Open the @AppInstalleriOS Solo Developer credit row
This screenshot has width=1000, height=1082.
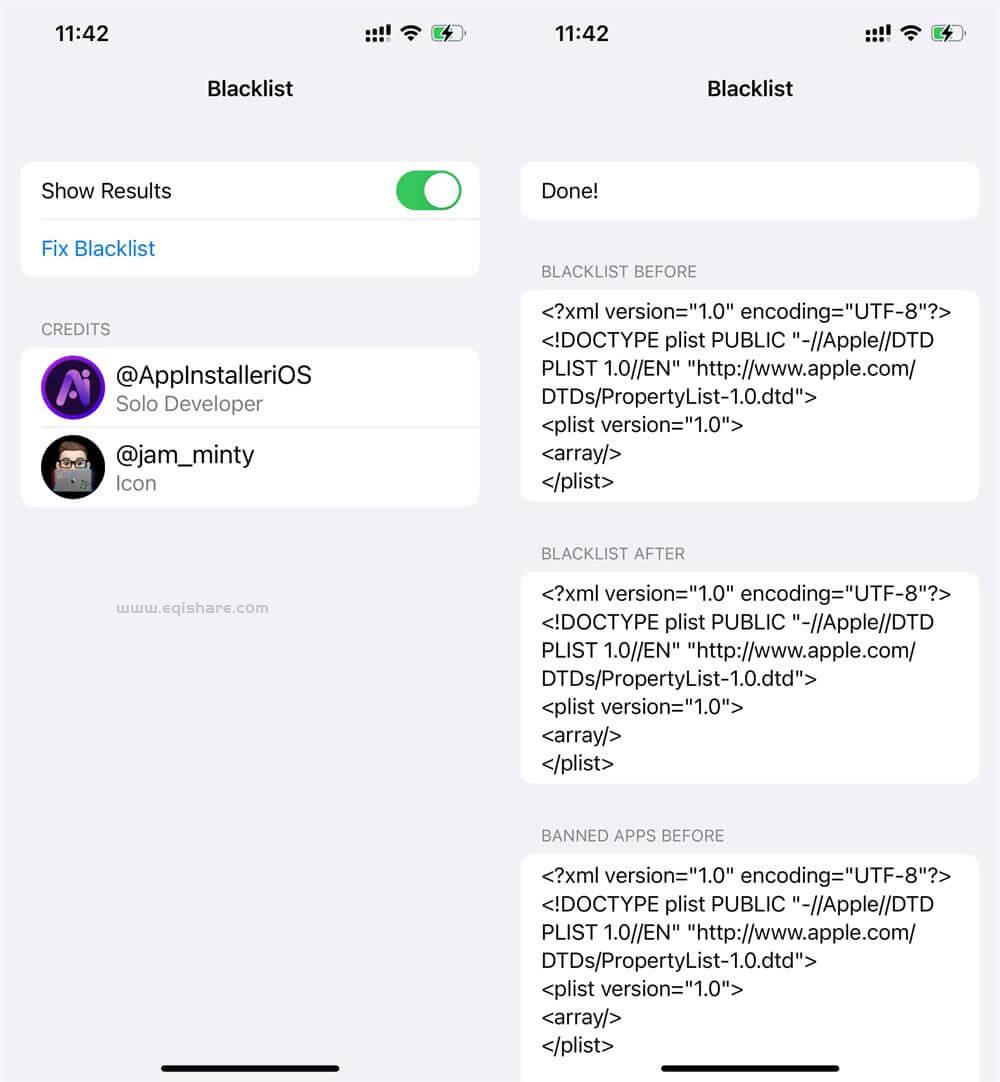coord(250,389)
